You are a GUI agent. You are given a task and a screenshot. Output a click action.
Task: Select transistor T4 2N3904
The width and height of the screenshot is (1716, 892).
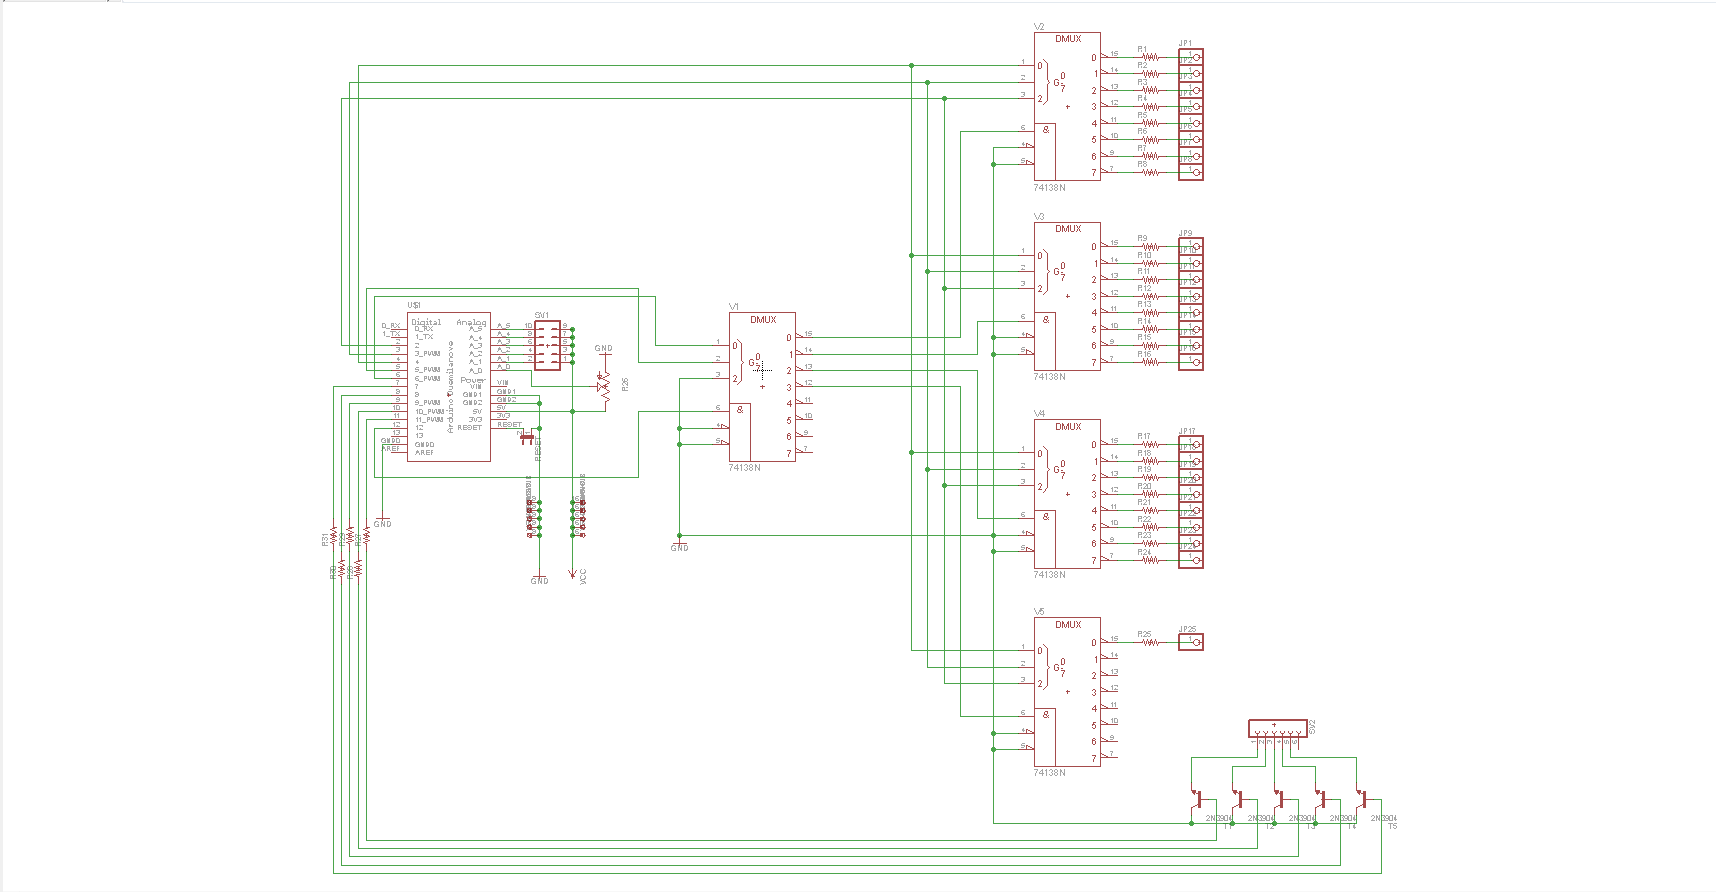(x=1321, y=799)
